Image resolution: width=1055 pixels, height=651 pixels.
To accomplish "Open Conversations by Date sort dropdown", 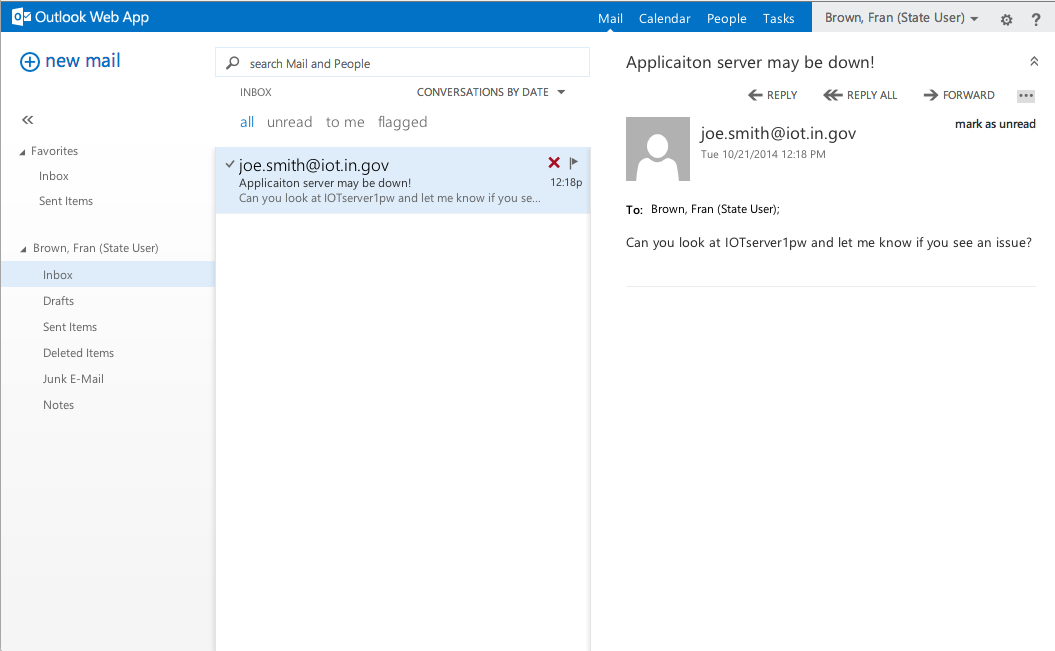I will point(491,92).
